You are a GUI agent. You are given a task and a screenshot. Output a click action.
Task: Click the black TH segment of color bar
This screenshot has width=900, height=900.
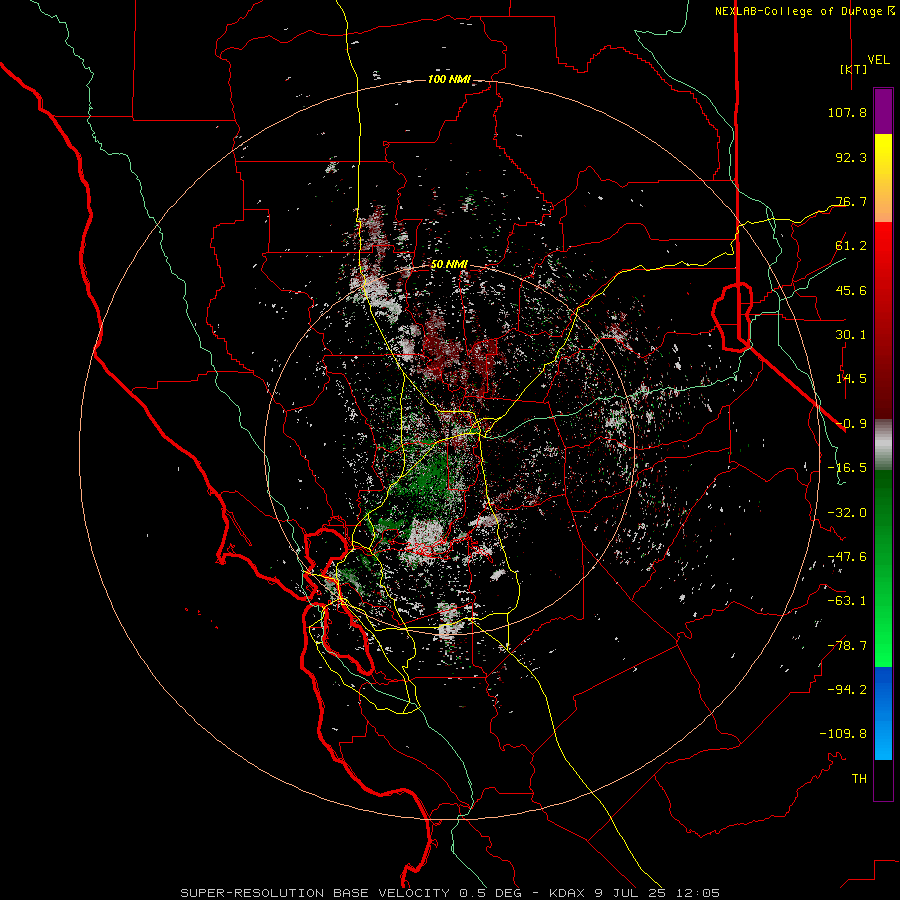click(x=883, y=780)
